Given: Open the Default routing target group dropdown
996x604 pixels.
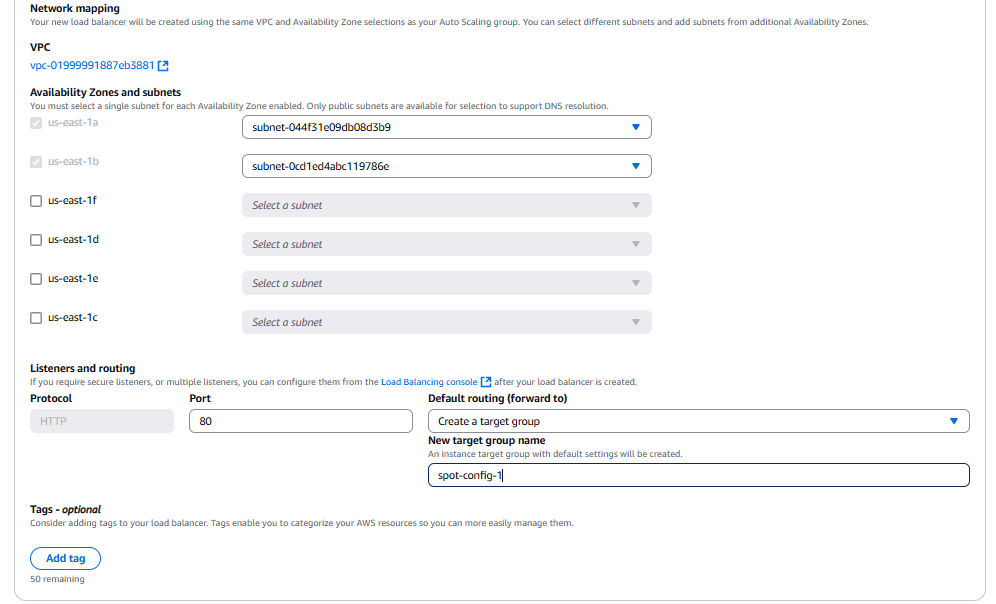Looking at the screenshot, I should tap(698, 421).
